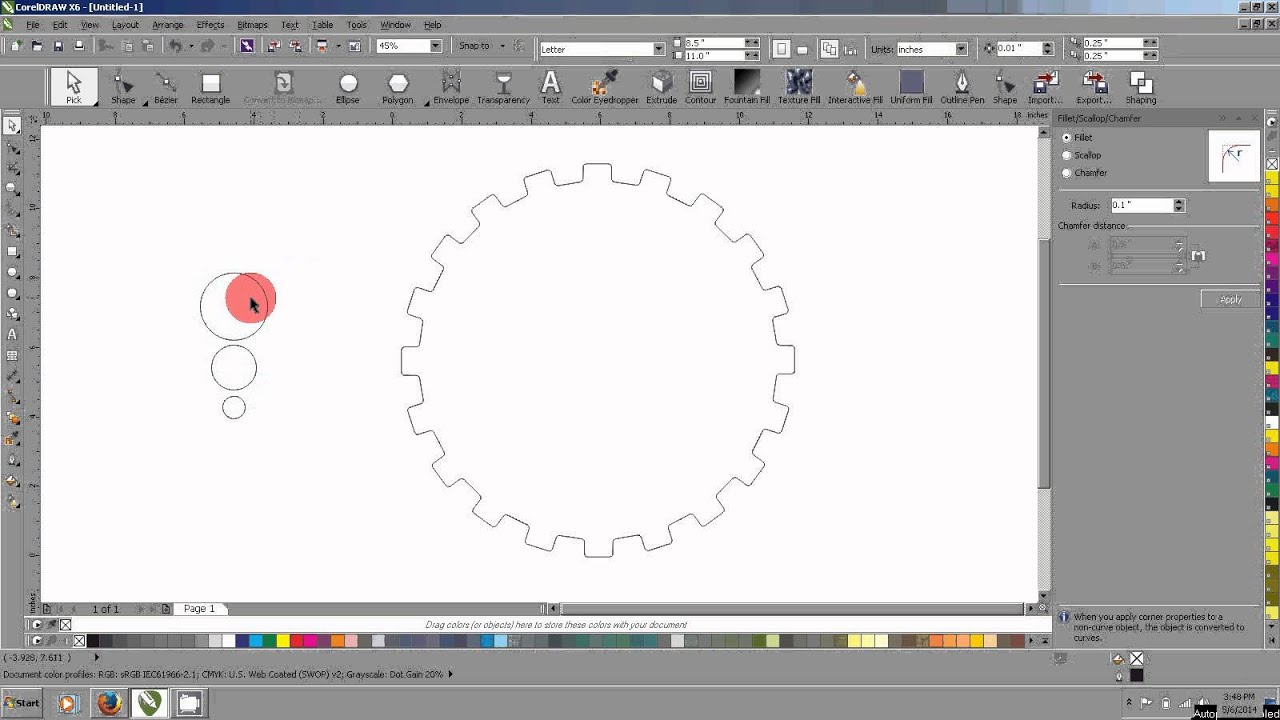Open the Arrange menu
The height and width of the screenshot is (720, 1280).
pos(168,24)
